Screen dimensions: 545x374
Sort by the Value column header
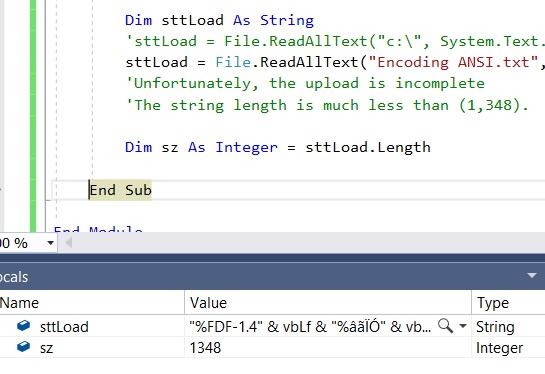[328, 303]
